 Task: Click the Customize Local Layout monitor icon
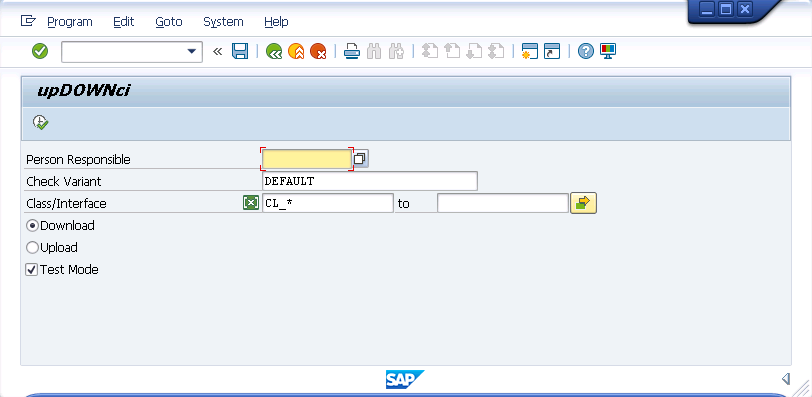point(608,51)
